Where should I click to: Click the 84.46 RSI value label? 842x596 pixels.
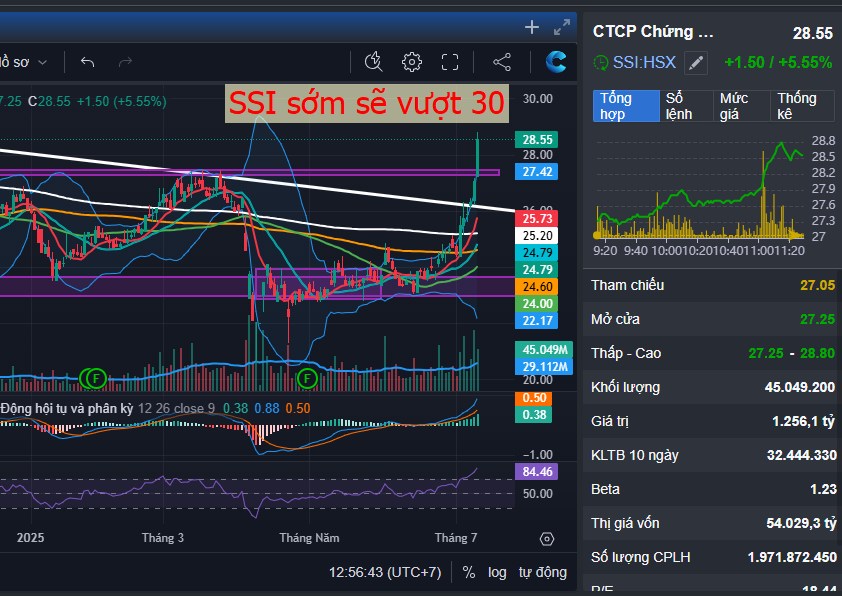tap(537, 472)
